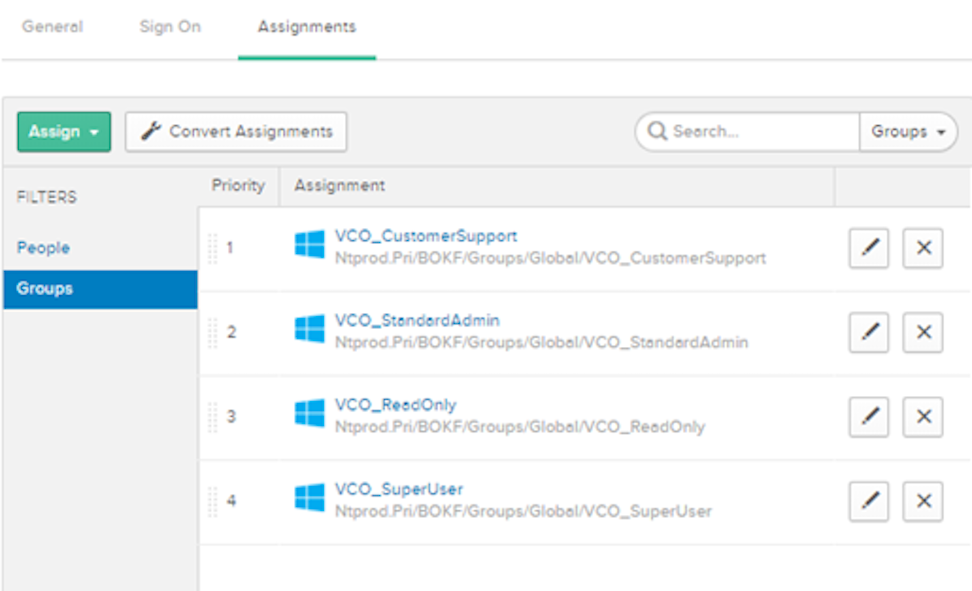The image size is (972, 591).
Task: Edit the VCO_CustomerSupport assignment with pencil icon
Action: point(869,248)
